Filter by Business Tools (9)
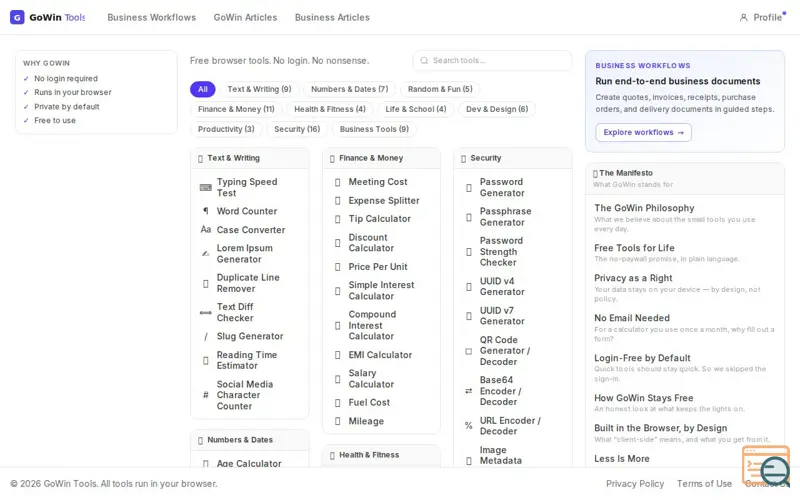The height and width of the screenshot is (500, 800). click(374, 129)
